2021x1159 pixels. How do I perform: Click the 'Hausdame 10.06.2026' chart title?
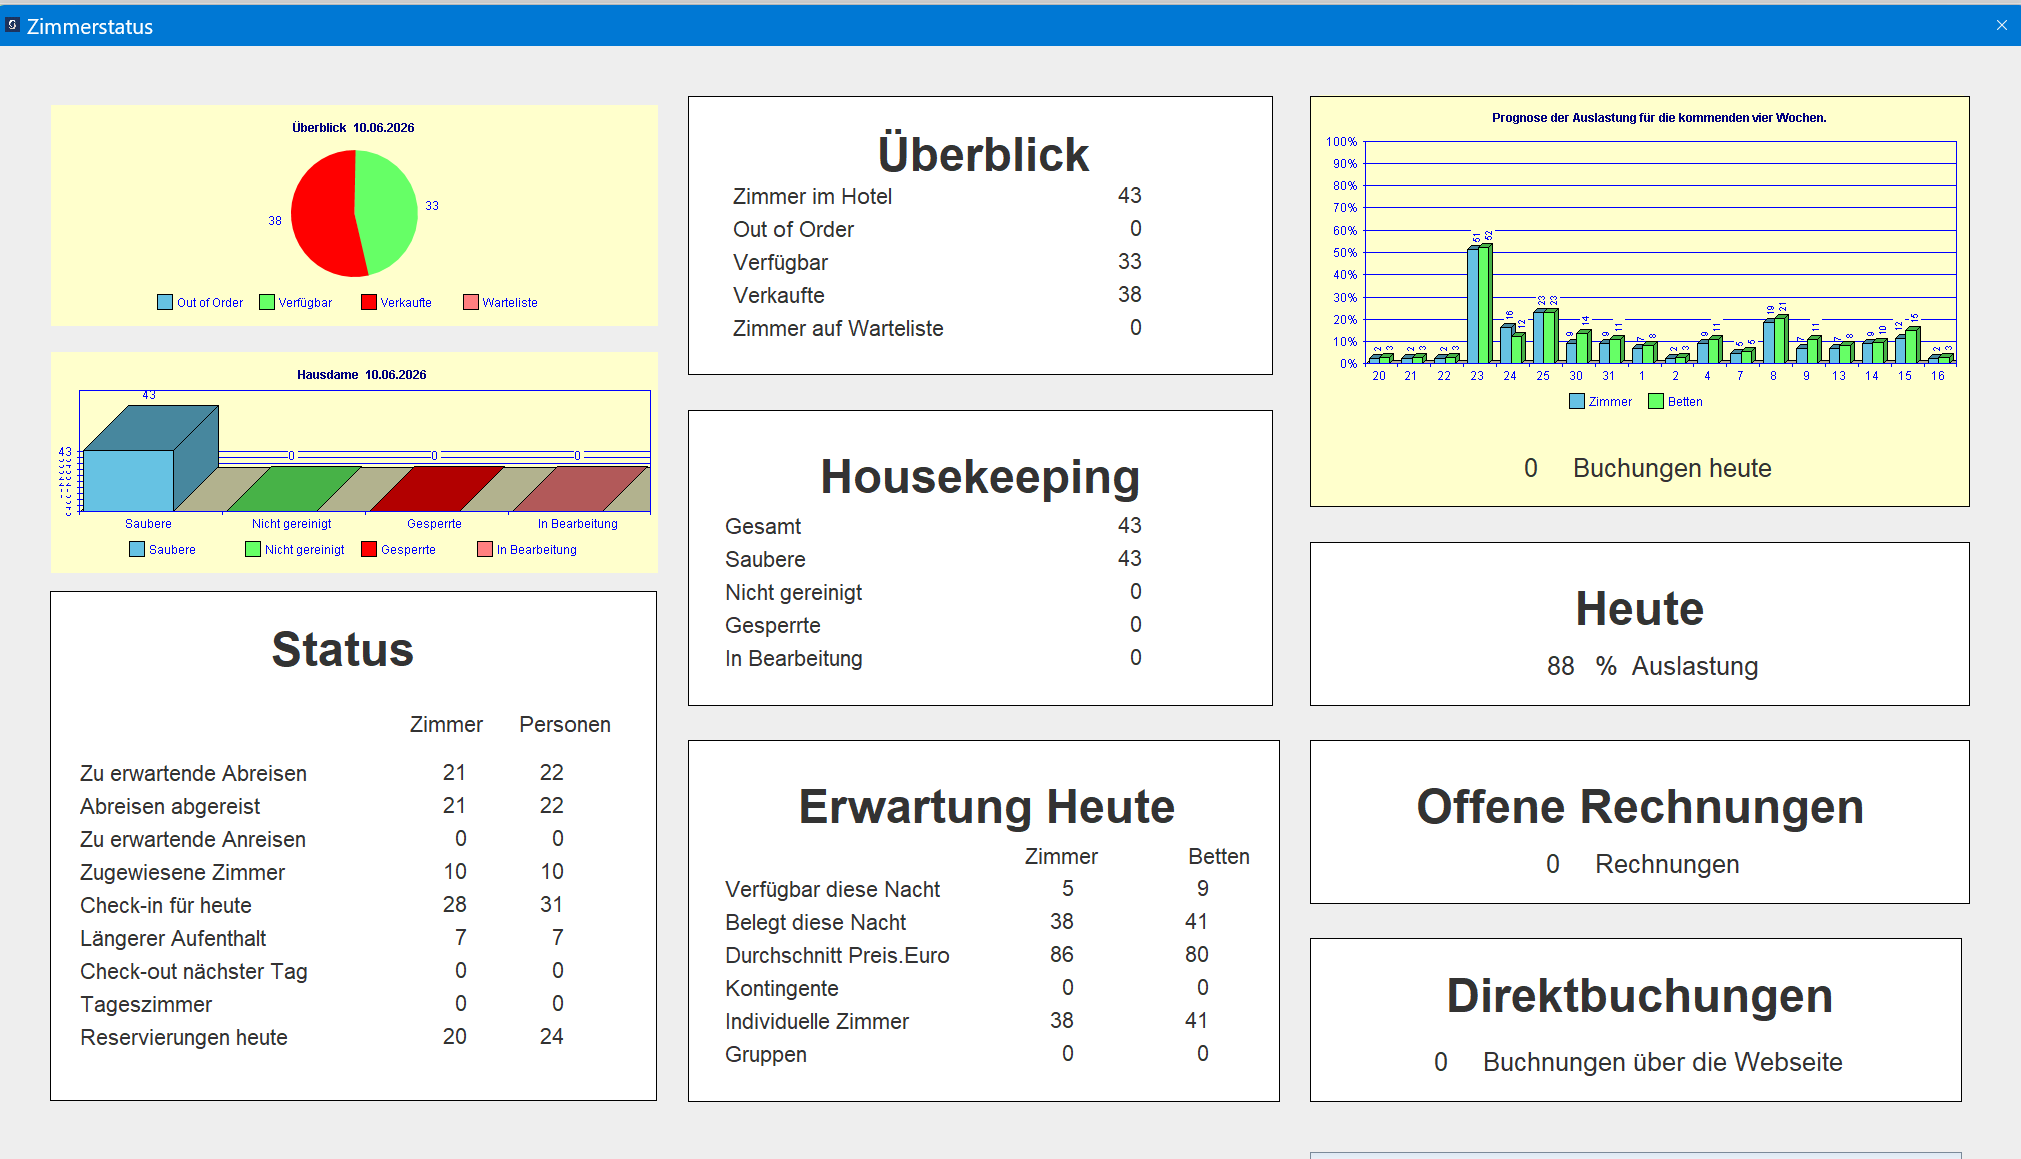[x=361, y=375]
